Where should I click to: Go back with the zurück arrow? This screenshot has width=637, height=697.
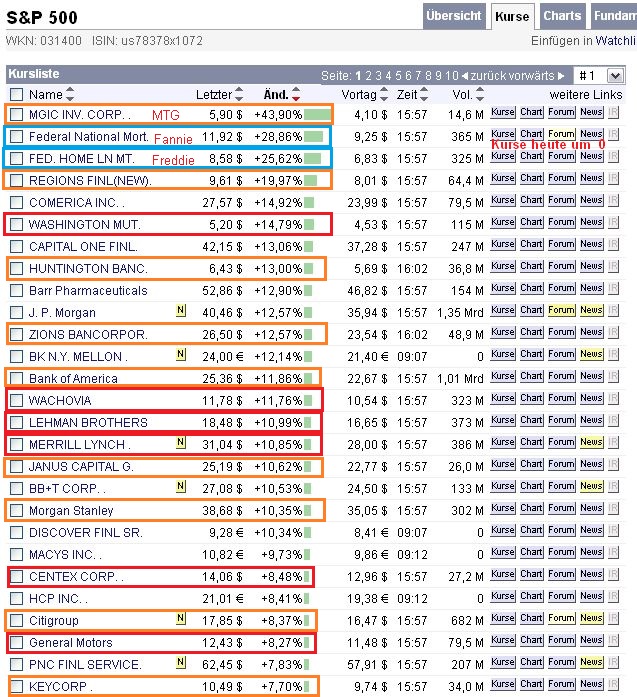pos(465,76)
